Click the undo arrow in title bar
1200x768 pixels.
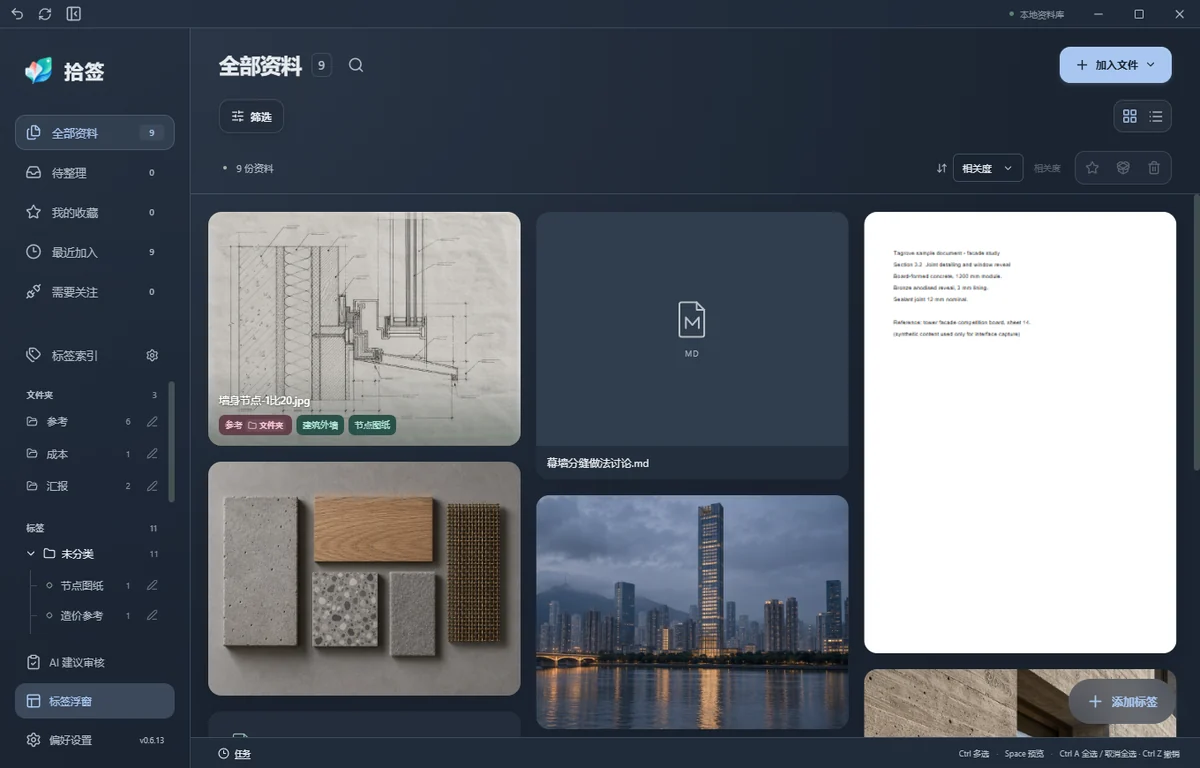[x=17, y=14]
